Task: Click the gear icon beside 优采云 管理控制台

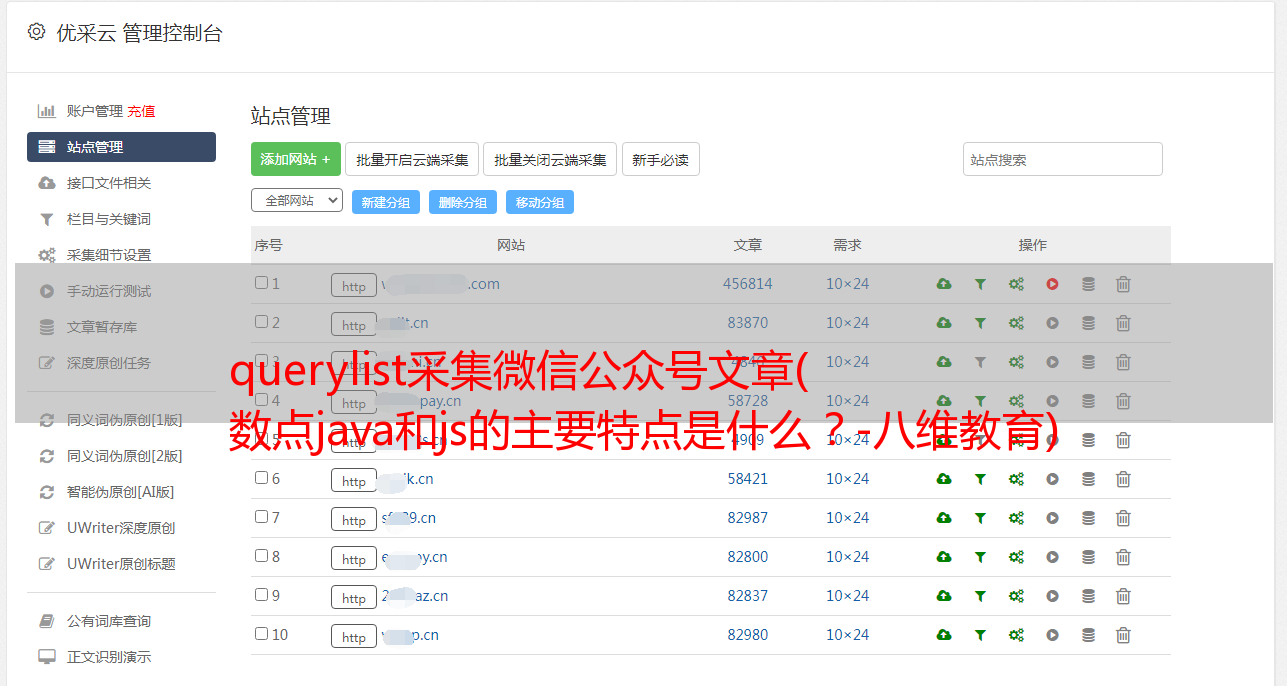Action: [x=36, y=32]
